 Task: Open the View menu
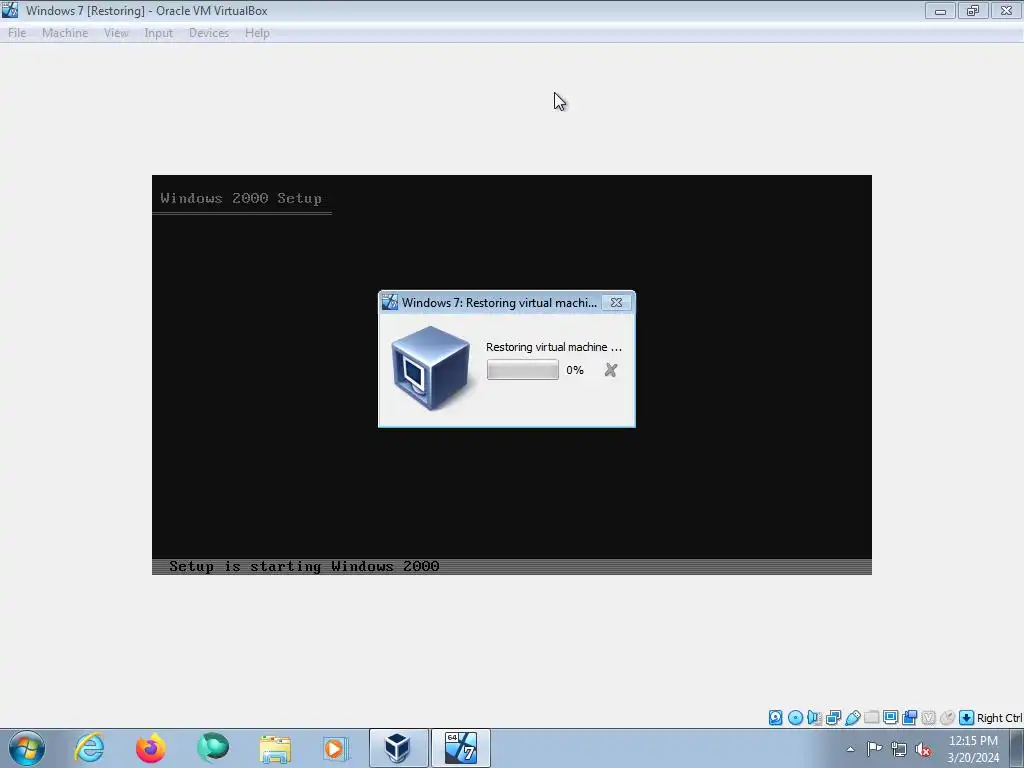pos(116,33)
